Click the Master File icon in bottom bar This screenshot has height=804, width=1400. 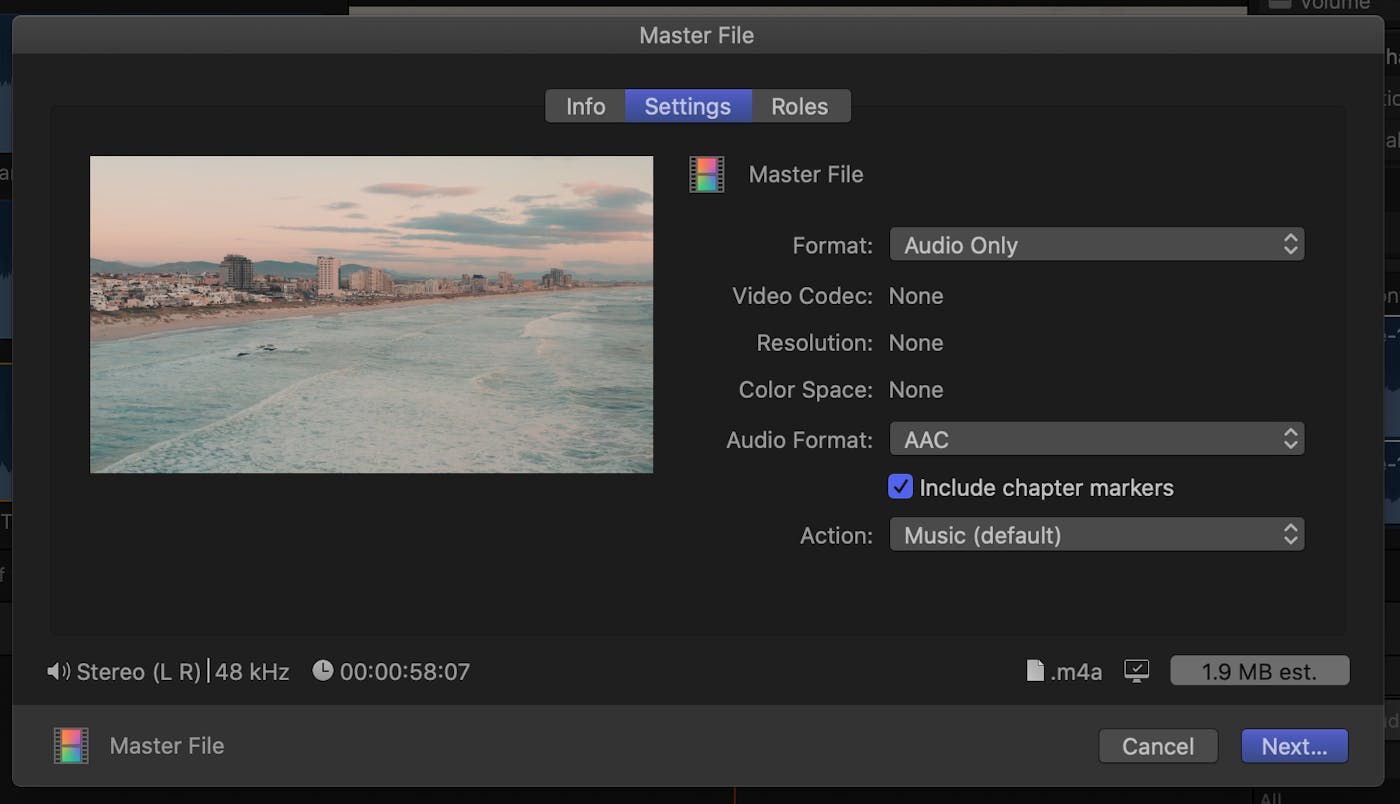(x=71, y=746)
